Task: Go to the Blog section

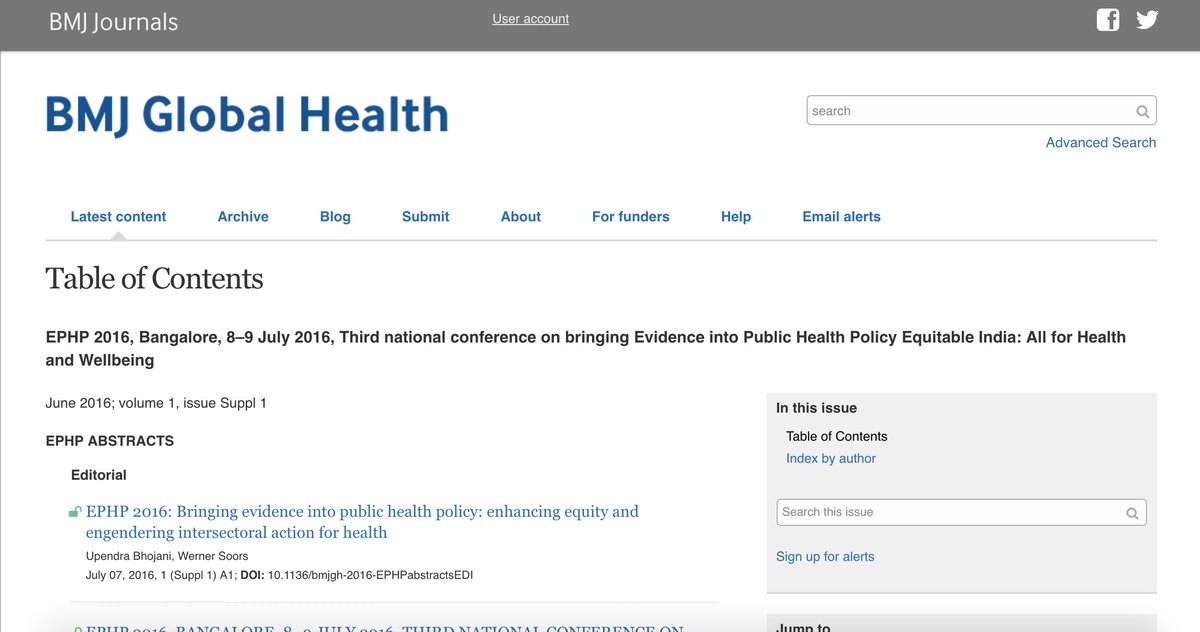Action: [335, 216]
